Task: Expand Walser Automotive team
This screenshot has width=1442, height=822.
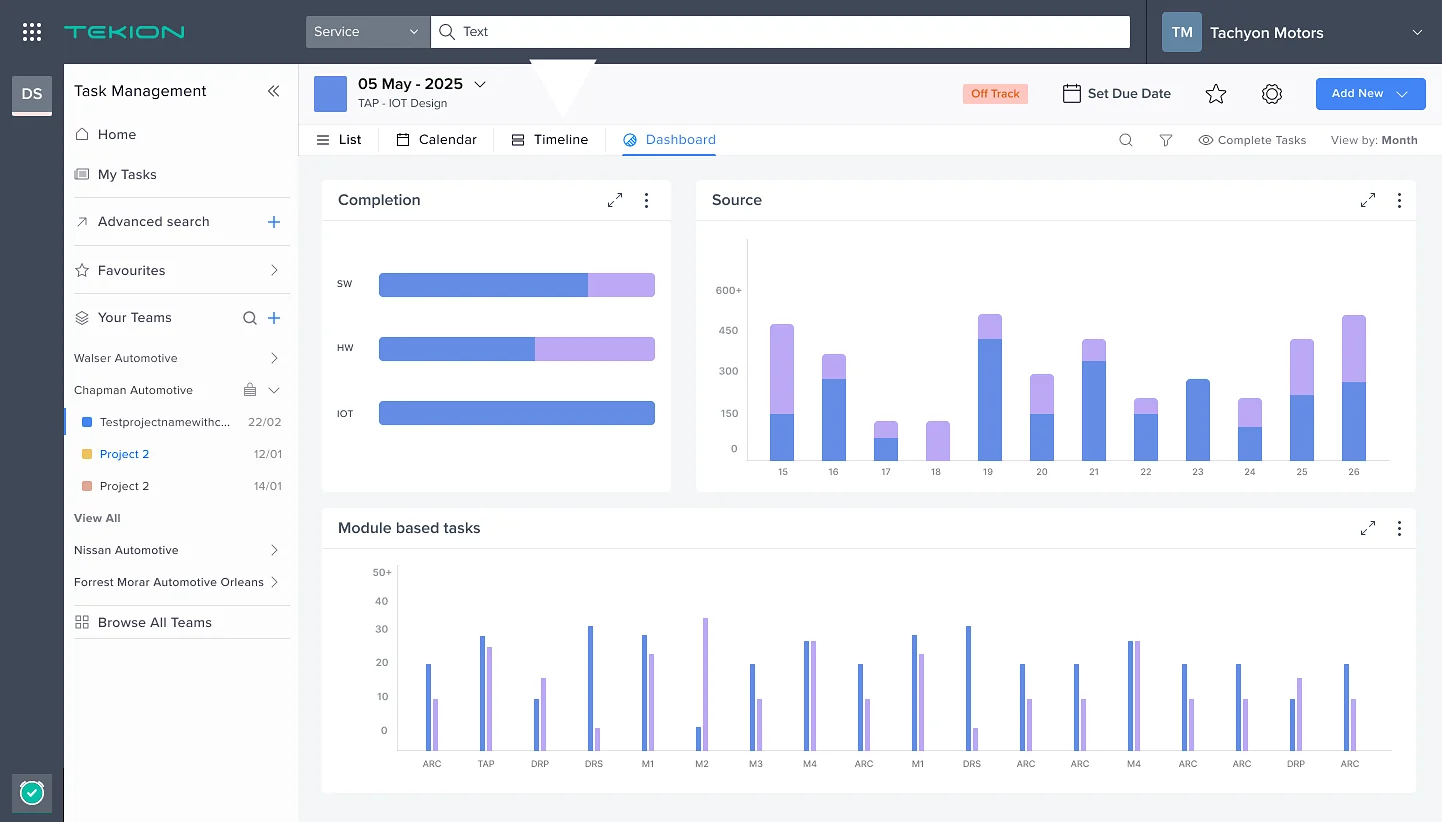Action: click(274, 358)
